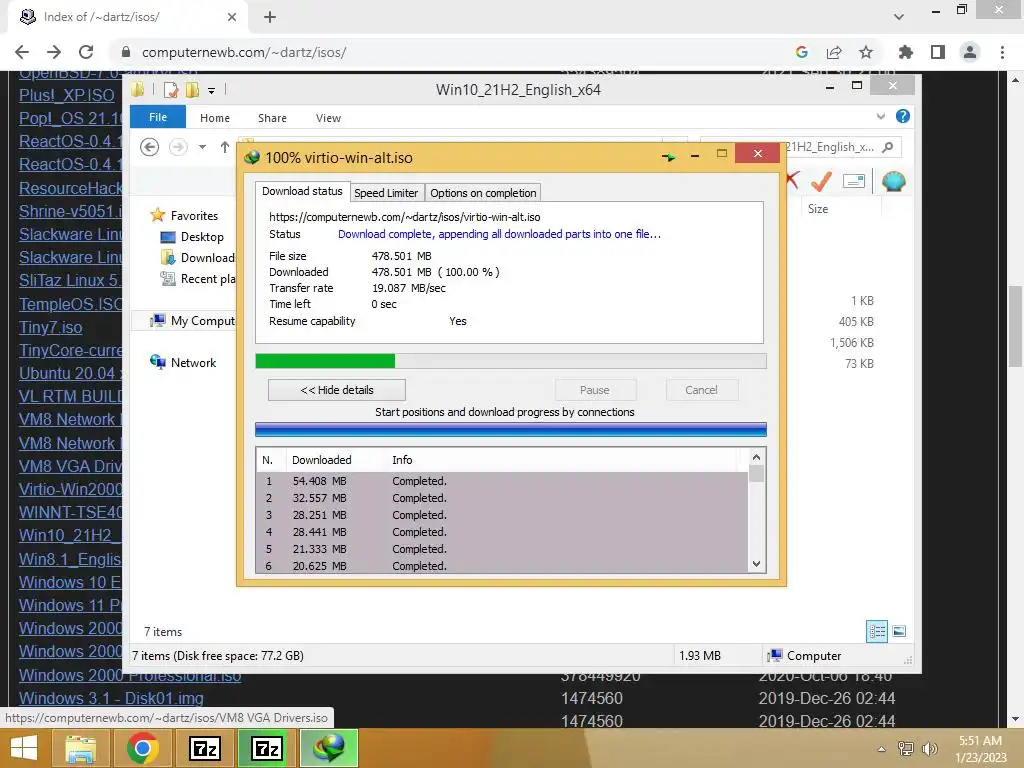Open the View ribbon tab

328,118
